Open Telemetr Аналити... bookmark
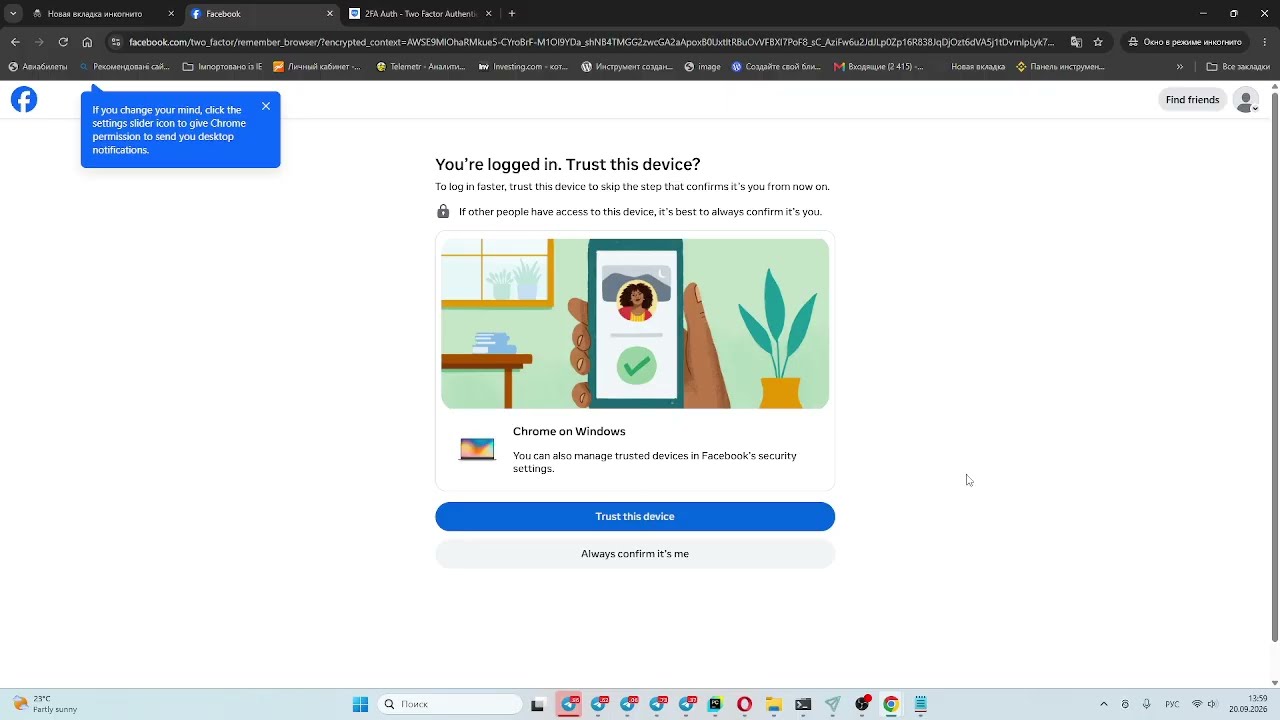Viewport: 1280px width, 720px height. tap(420, 67)
